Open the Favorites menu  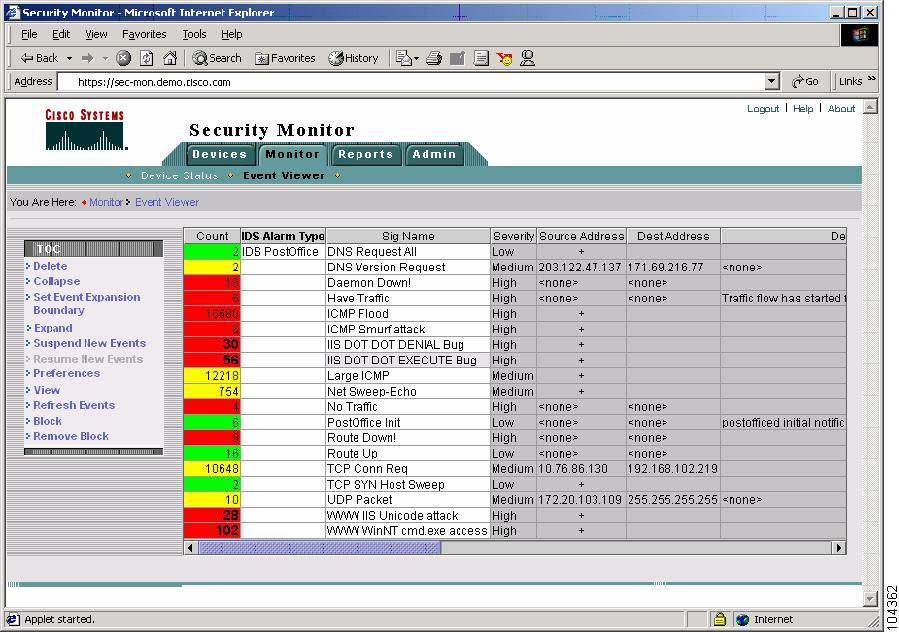click(x=144, y=34)
